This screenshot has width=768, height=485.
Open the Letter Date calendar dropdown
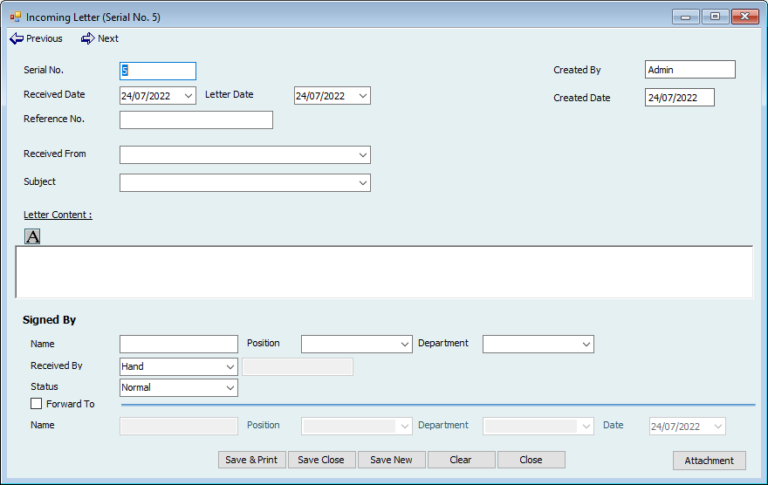point(362,96)
